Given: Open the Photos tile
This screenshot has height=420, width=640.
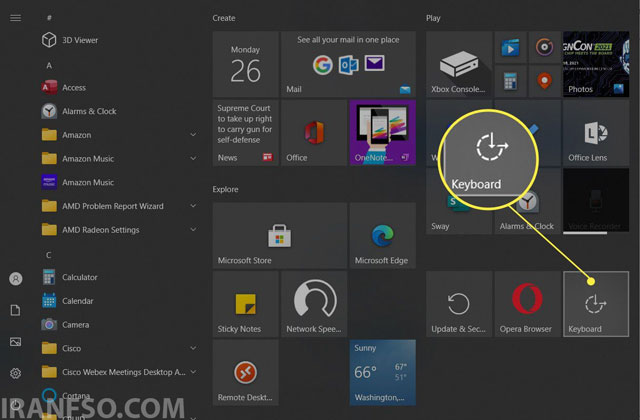Looking at the screenshot, I should click(x=596, y=64).
